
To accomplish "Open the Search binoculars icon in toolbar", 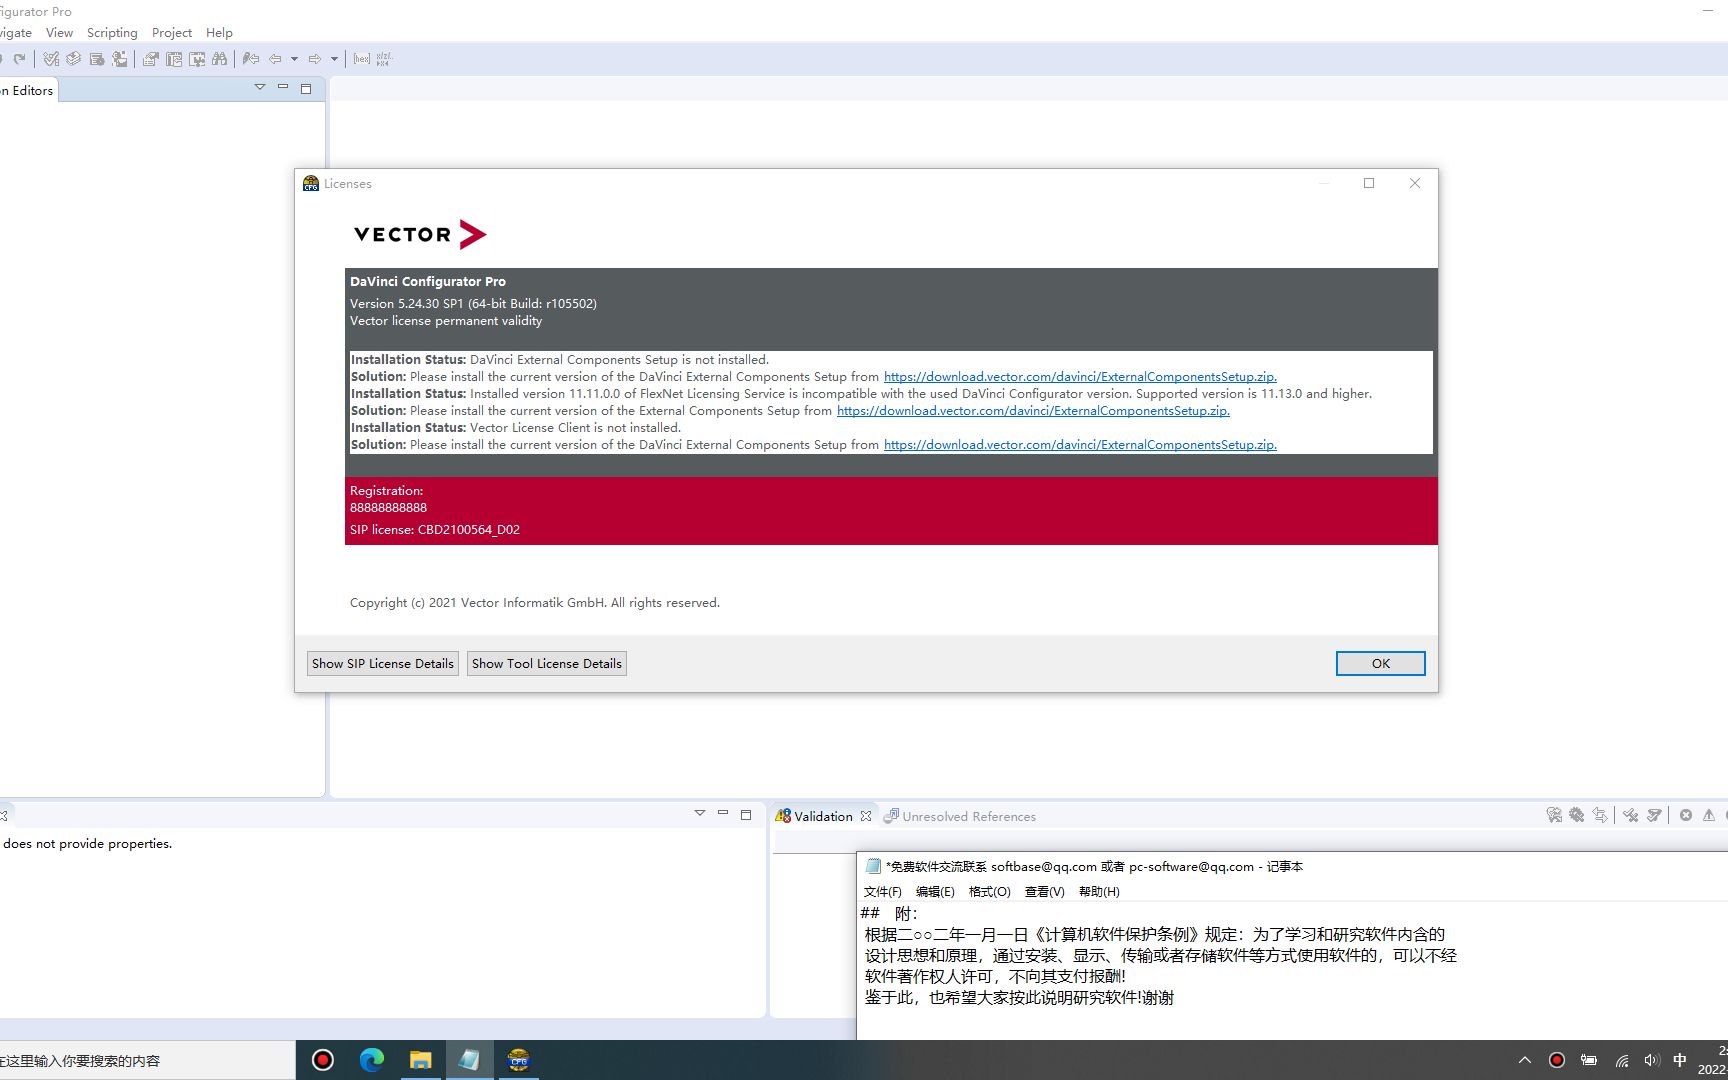I will tap(221, 58).
